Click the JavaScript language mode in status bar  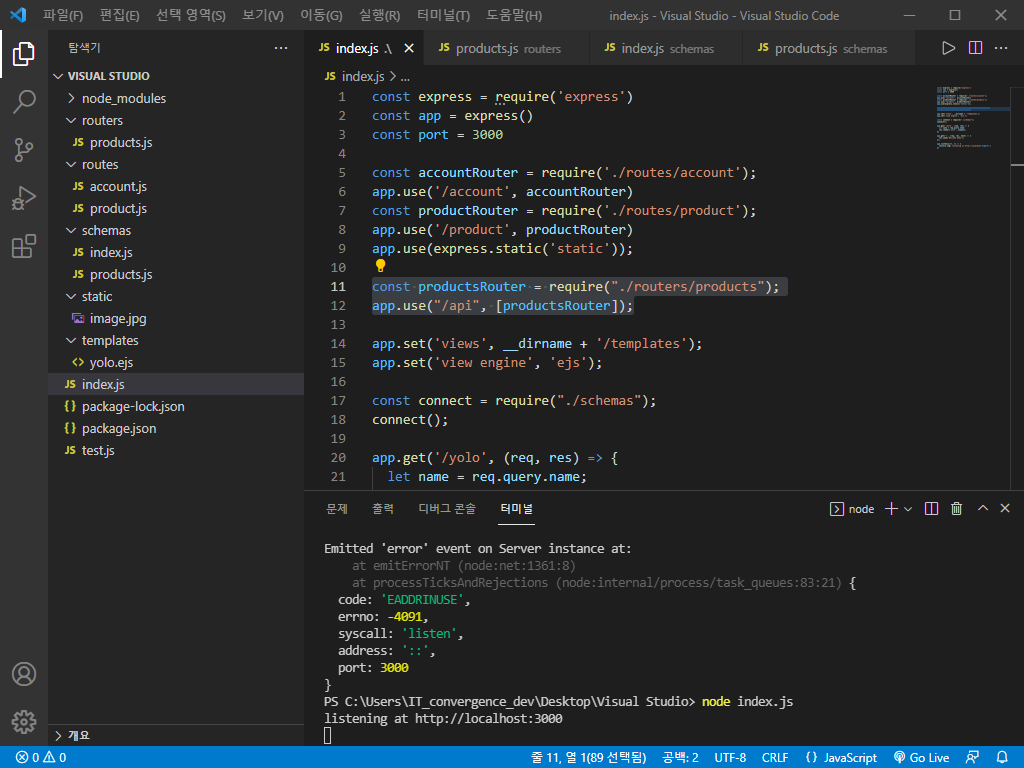click(x=841, y=758)
